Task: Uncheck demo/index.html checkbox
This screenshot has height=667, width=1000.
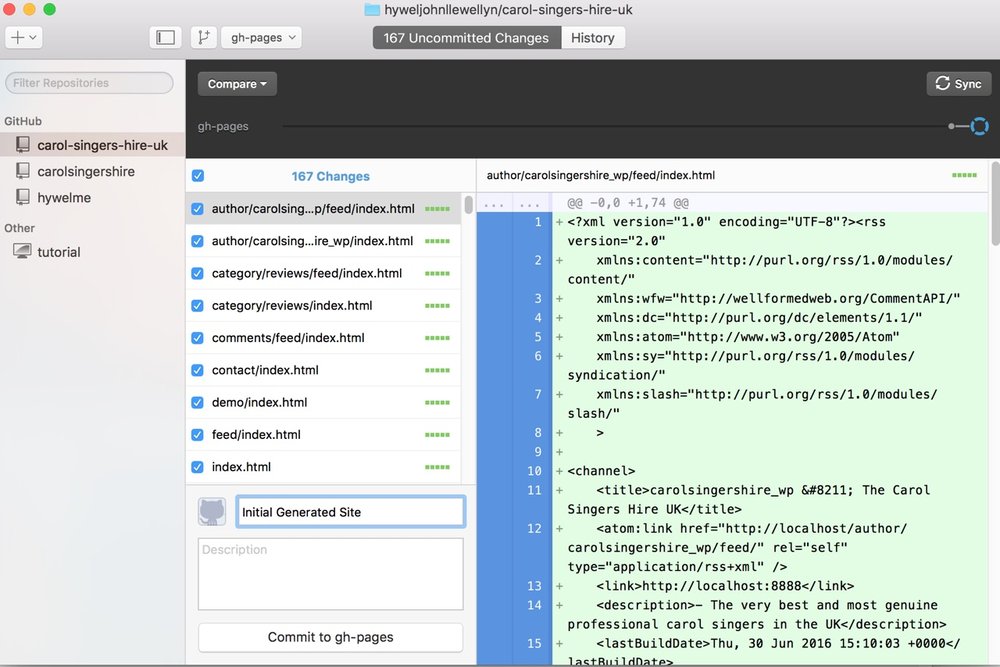Action: click(198, 402)
